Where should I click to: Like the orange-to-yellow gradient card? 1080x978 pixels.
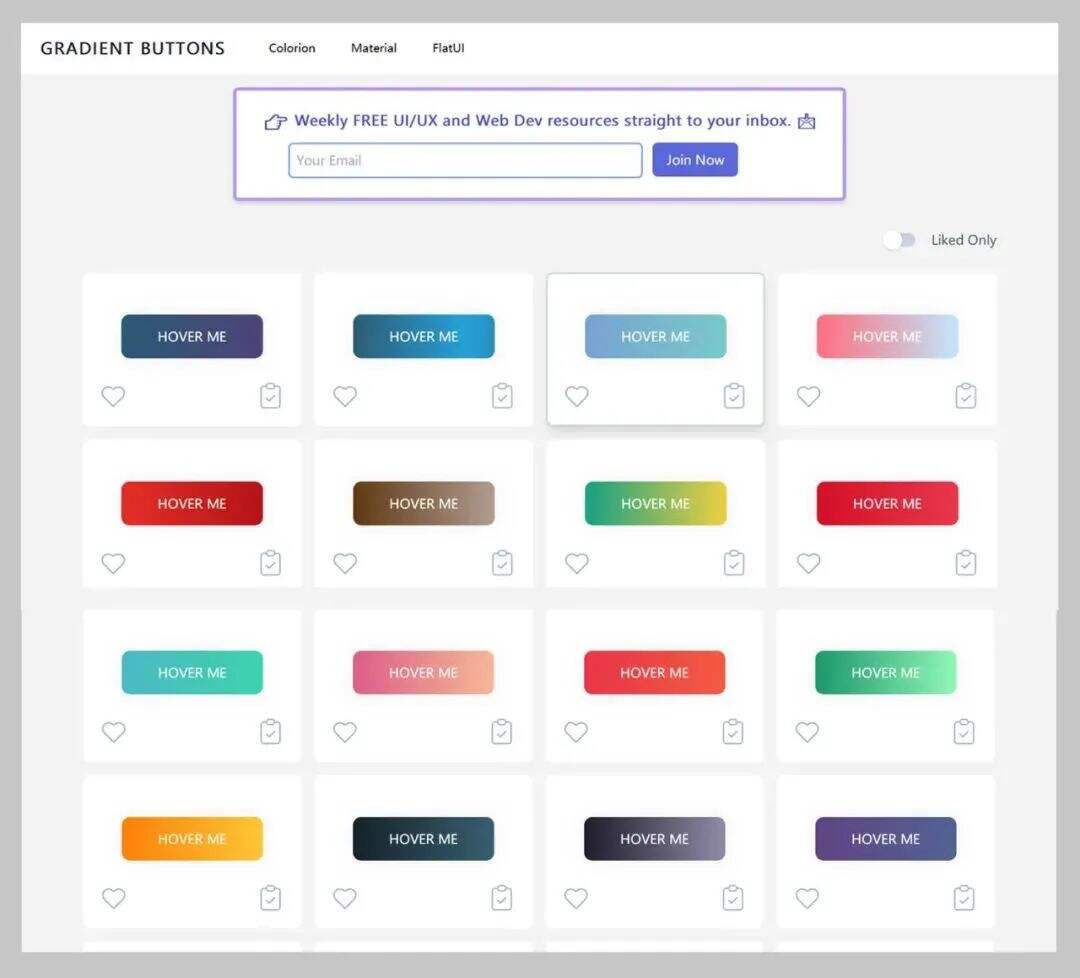tap(114, 898)
